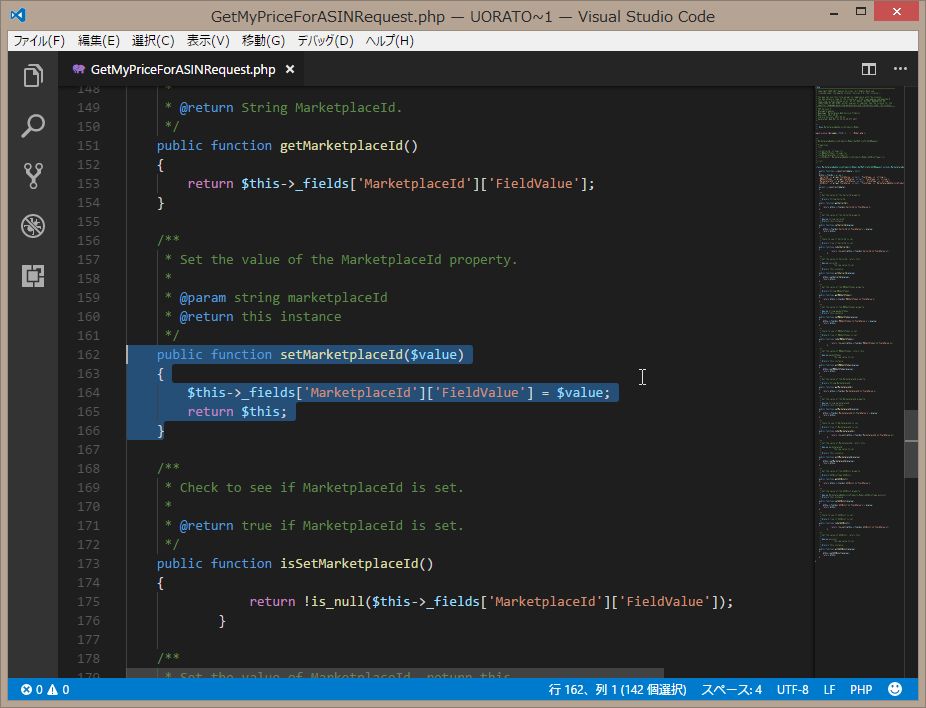
Task: Click '@return String MarketplaceId.' comment
Action: [291, 107]
